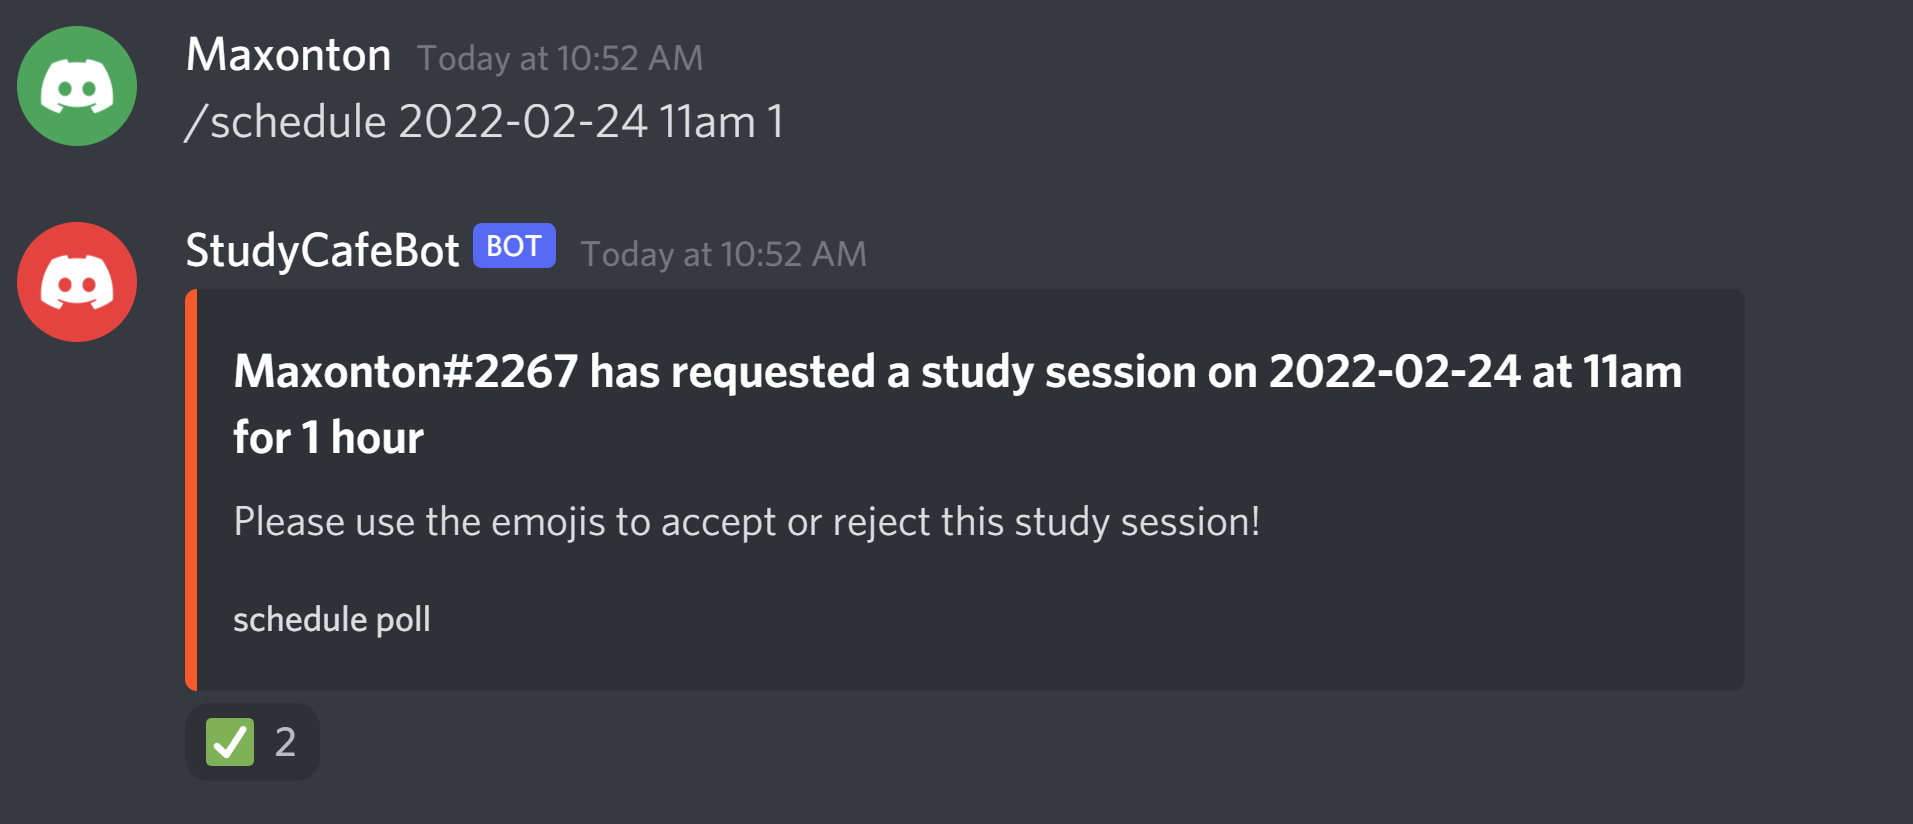Click the orange embed accent bar
The image size is (1913, 824).
click(191, 490)
